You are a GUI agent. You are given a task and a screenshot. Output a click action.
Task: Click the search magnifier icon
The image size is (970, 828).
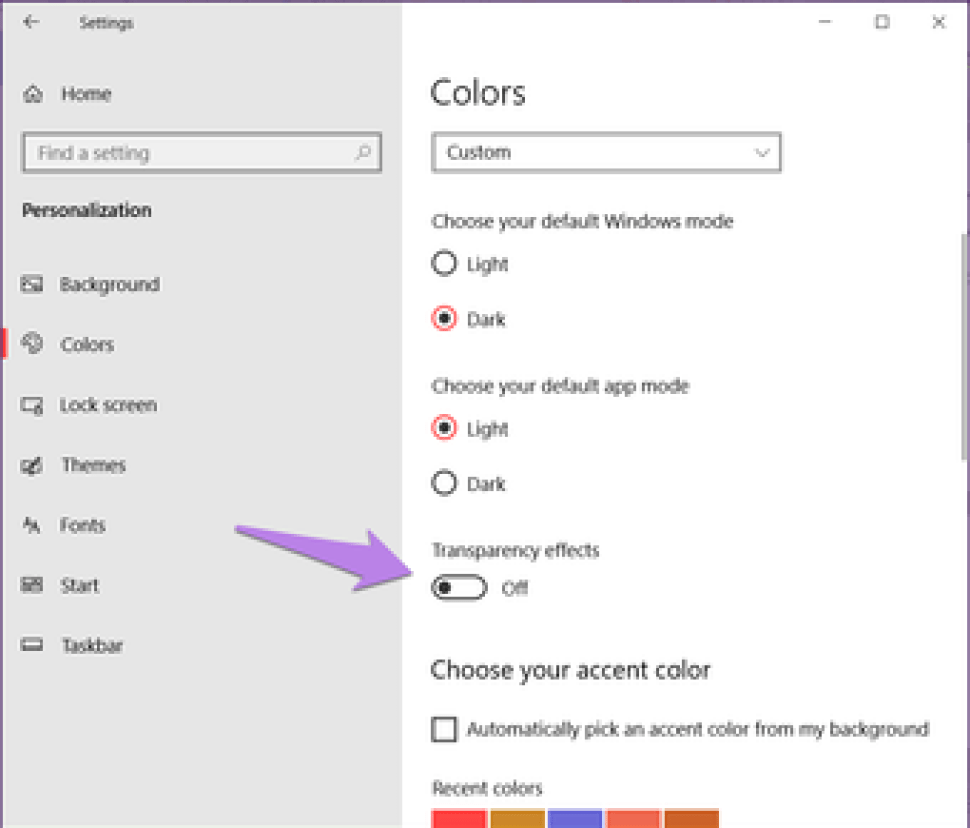click(x=362, y=153)
